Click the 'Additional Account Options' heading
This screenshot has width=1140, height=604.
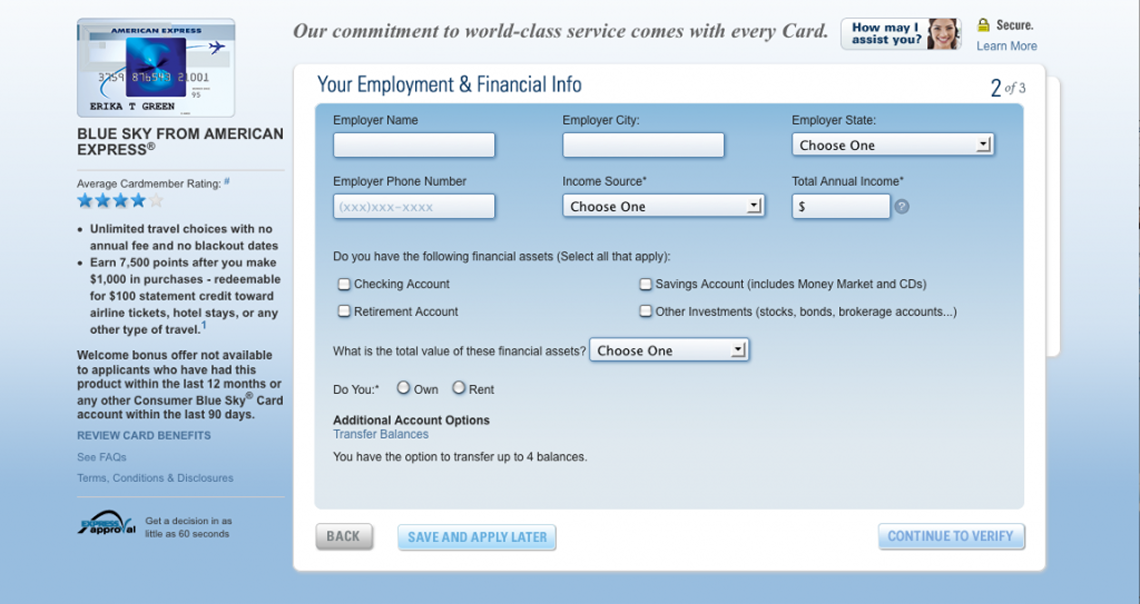click(x=411, y=420)
